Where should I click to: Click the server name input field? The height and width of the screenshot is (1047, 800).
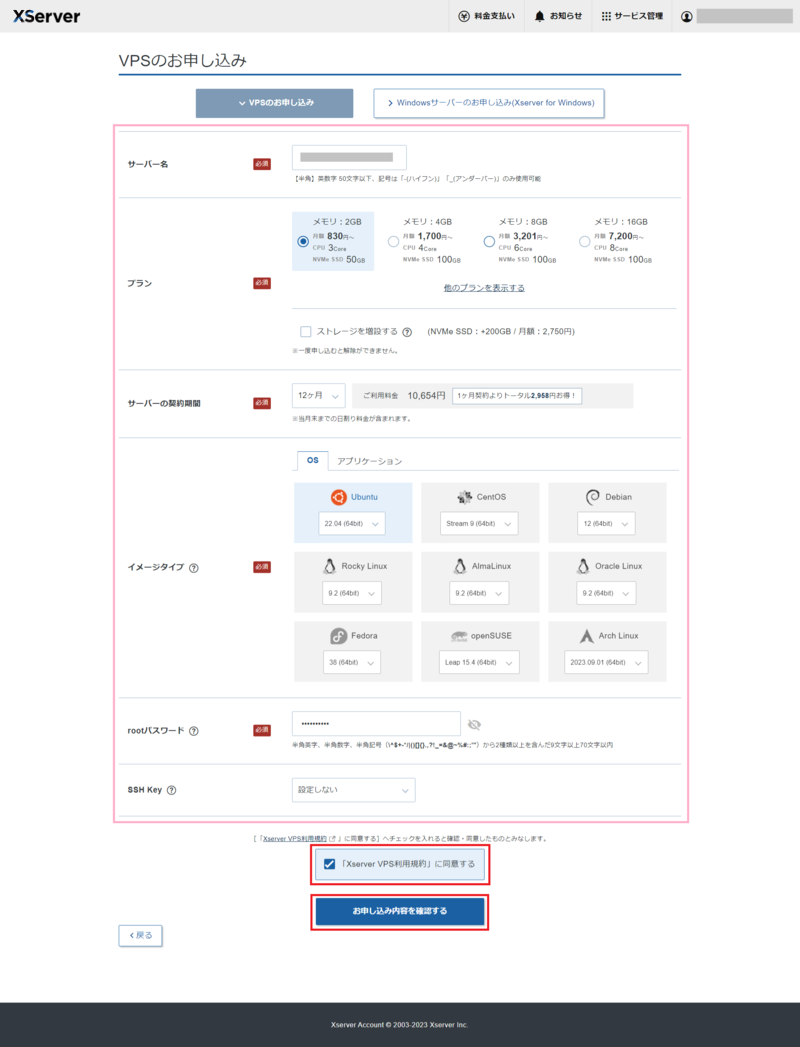pyautogui.click(x=349, y=158)
